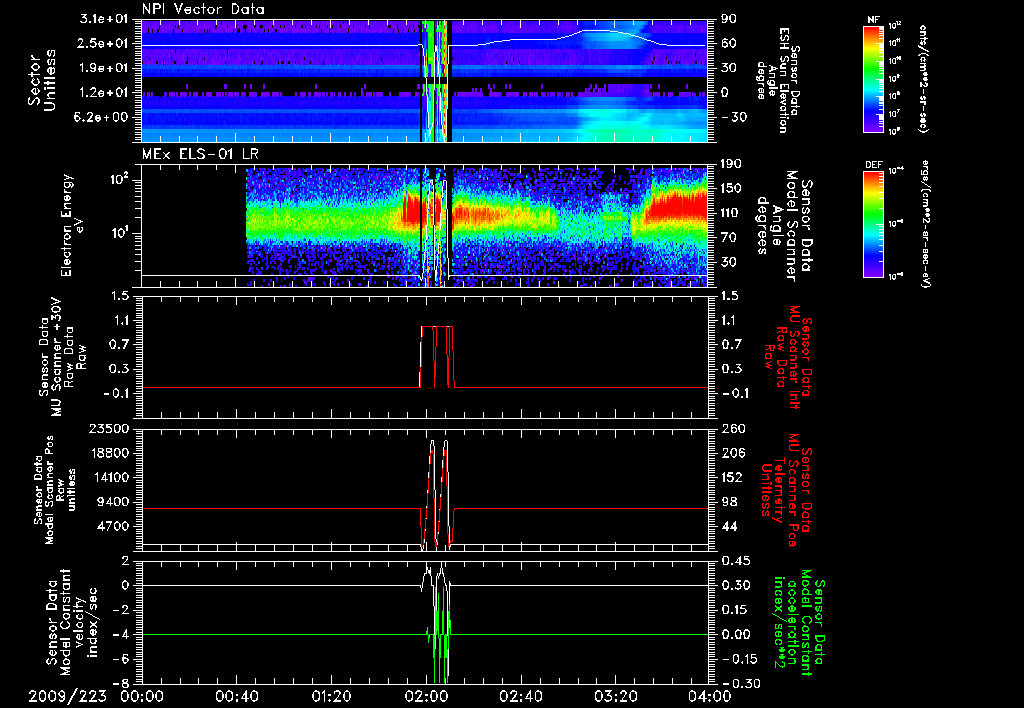The image size is (1024, 708).
Task: Select the "MEx ELS-01 LR" panel title
Action: 198,154
